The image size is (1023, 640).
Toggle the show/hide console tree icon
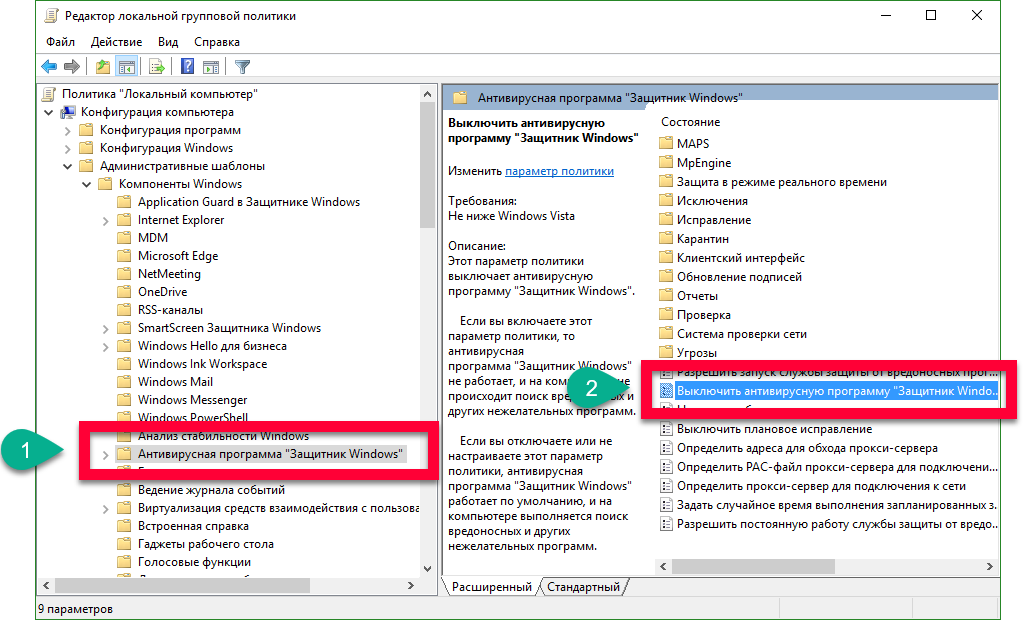[127, 67]
